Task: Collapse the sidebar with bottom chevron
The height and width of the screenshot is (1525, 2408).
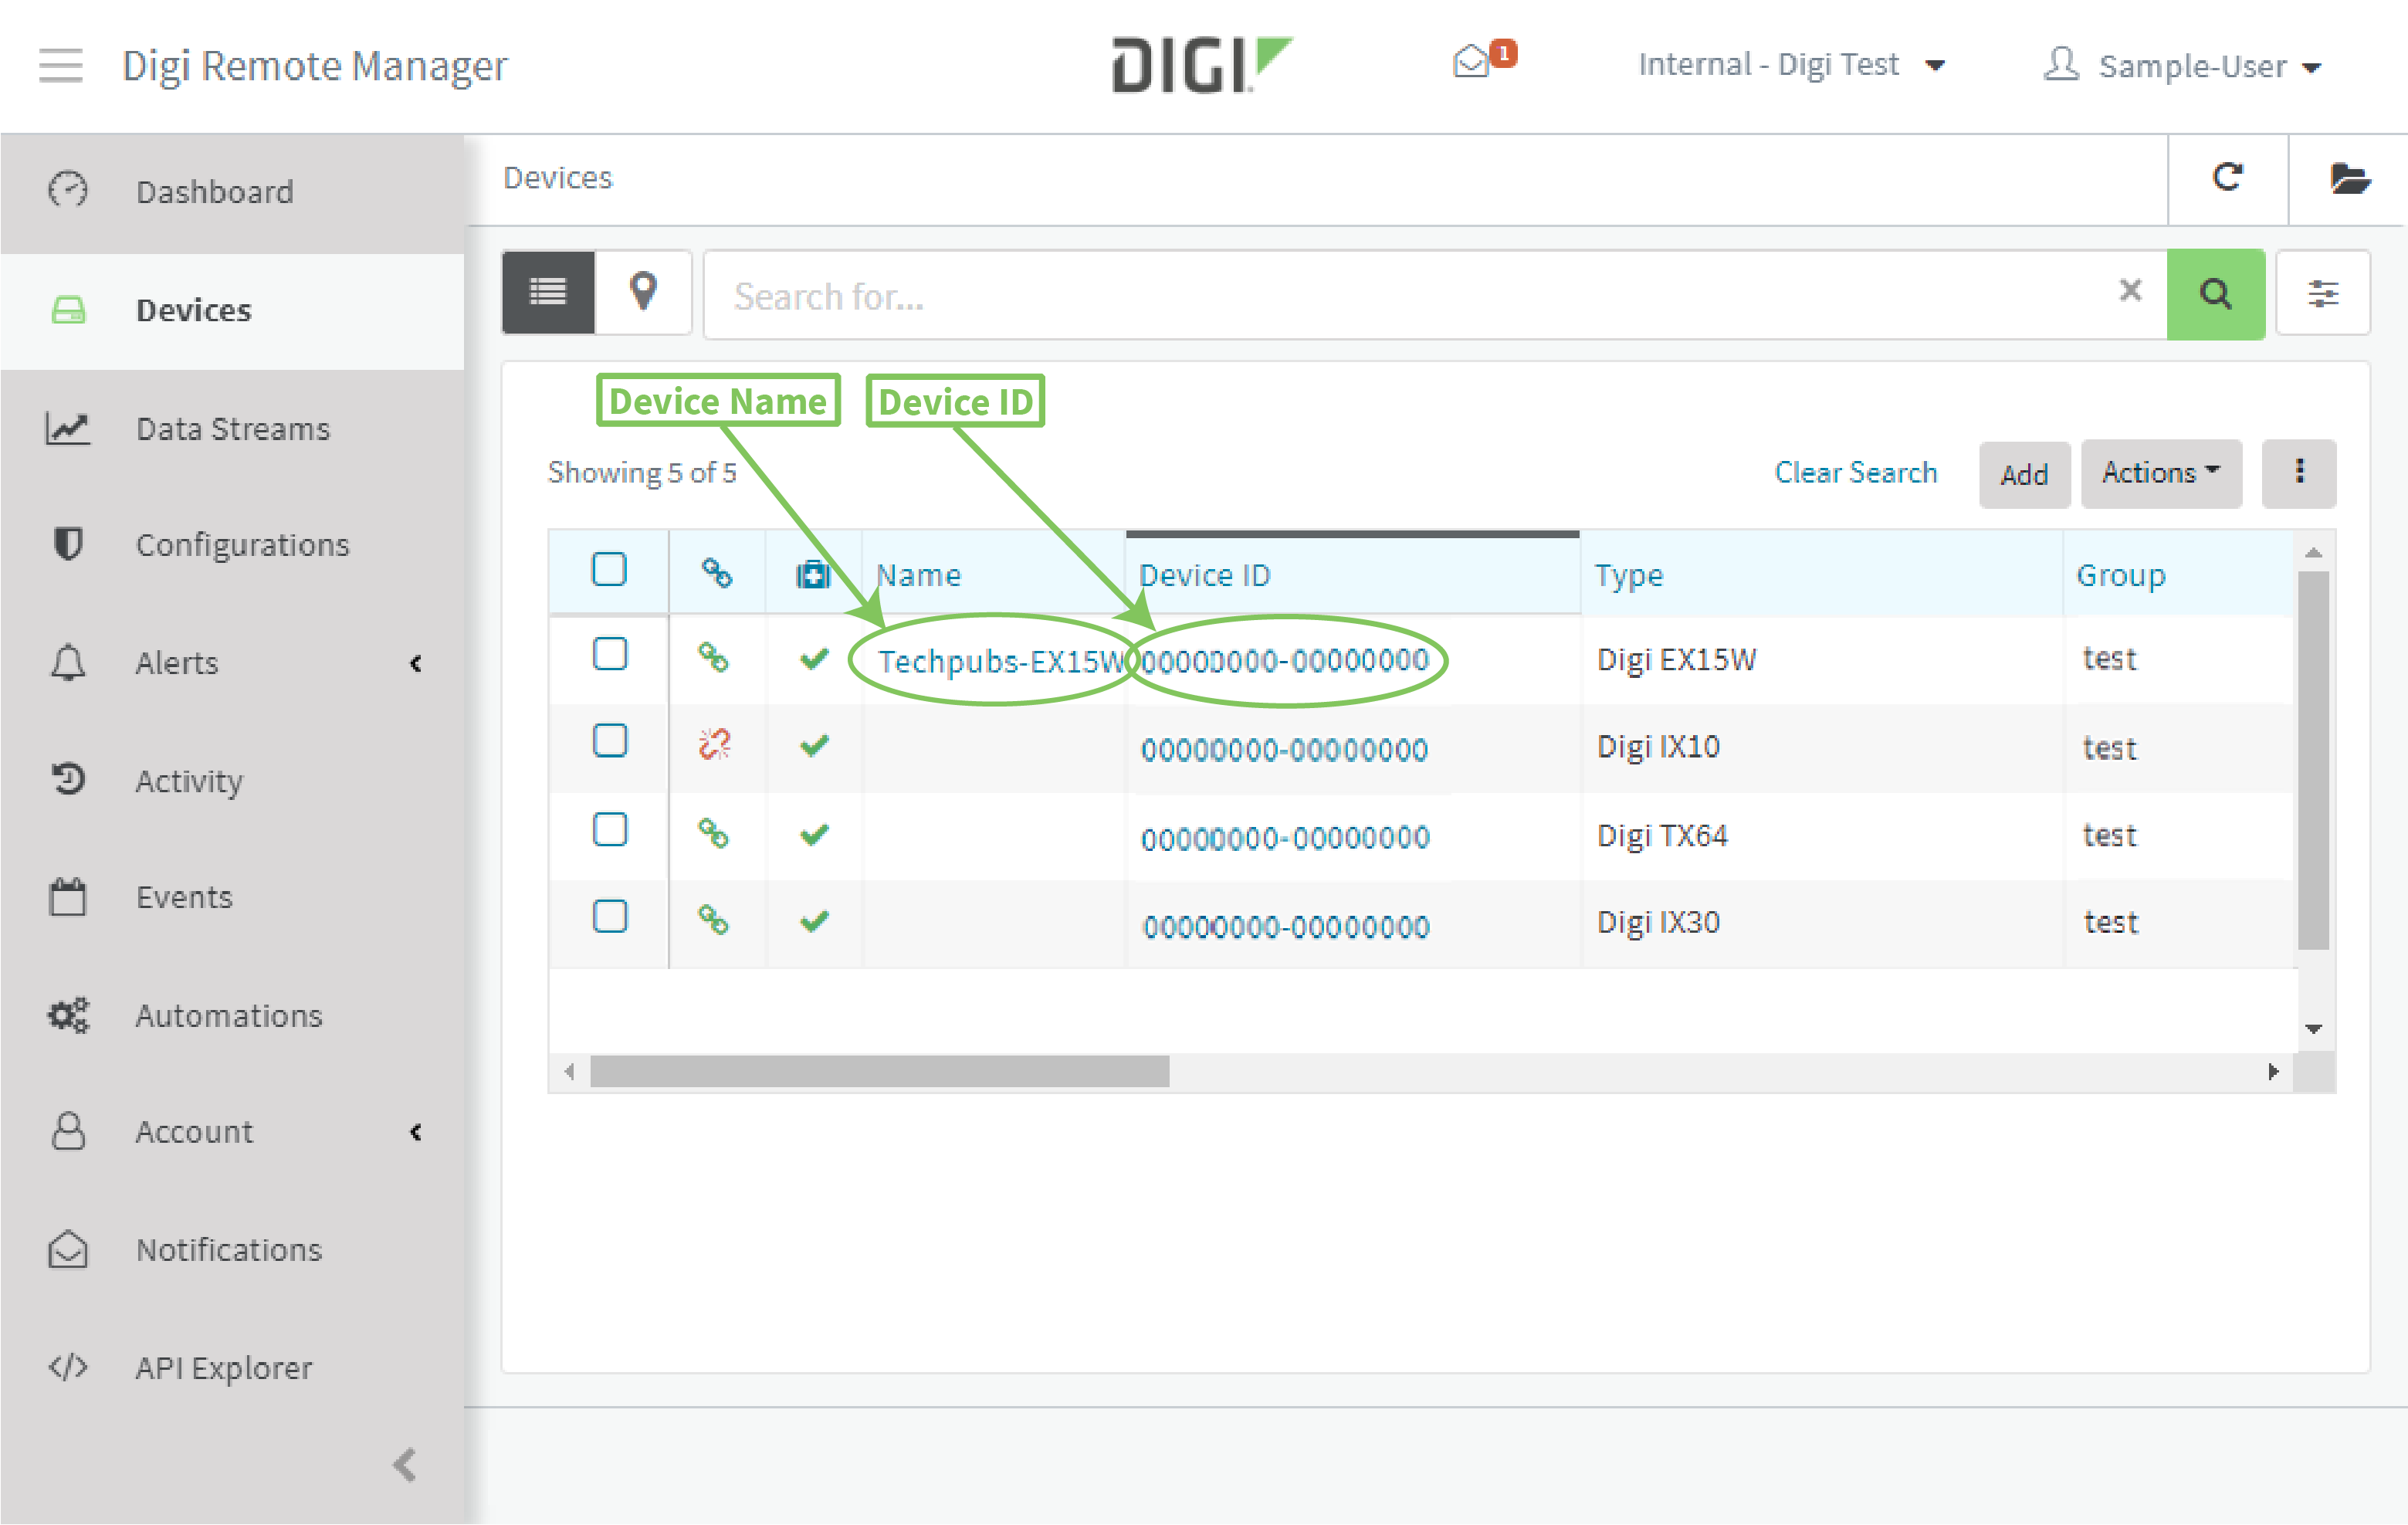Action: point(405,1464)
